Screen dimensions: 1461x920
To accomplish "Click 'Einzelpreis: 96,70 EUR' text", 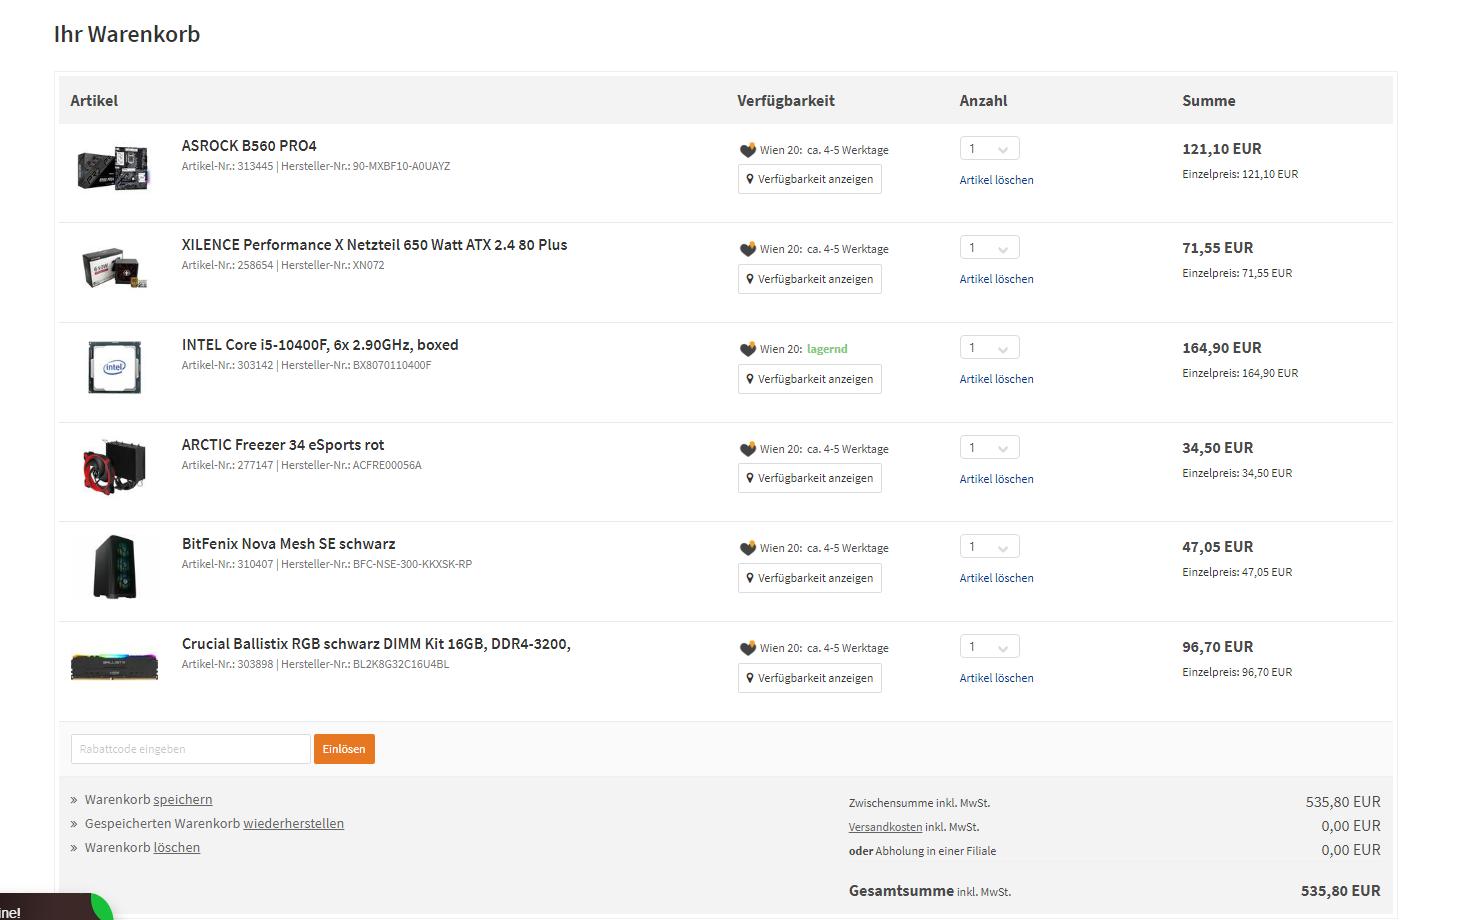I will [1237, 673].
